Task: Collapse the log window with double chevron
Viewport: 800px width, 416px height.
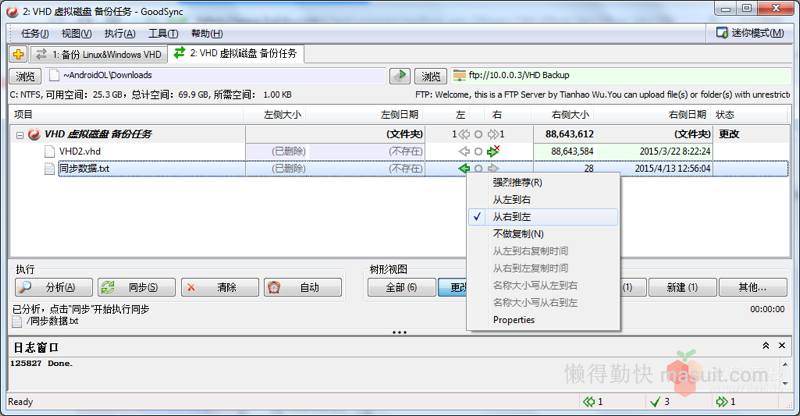Action: pyautogui.click(x=766, y=346)
